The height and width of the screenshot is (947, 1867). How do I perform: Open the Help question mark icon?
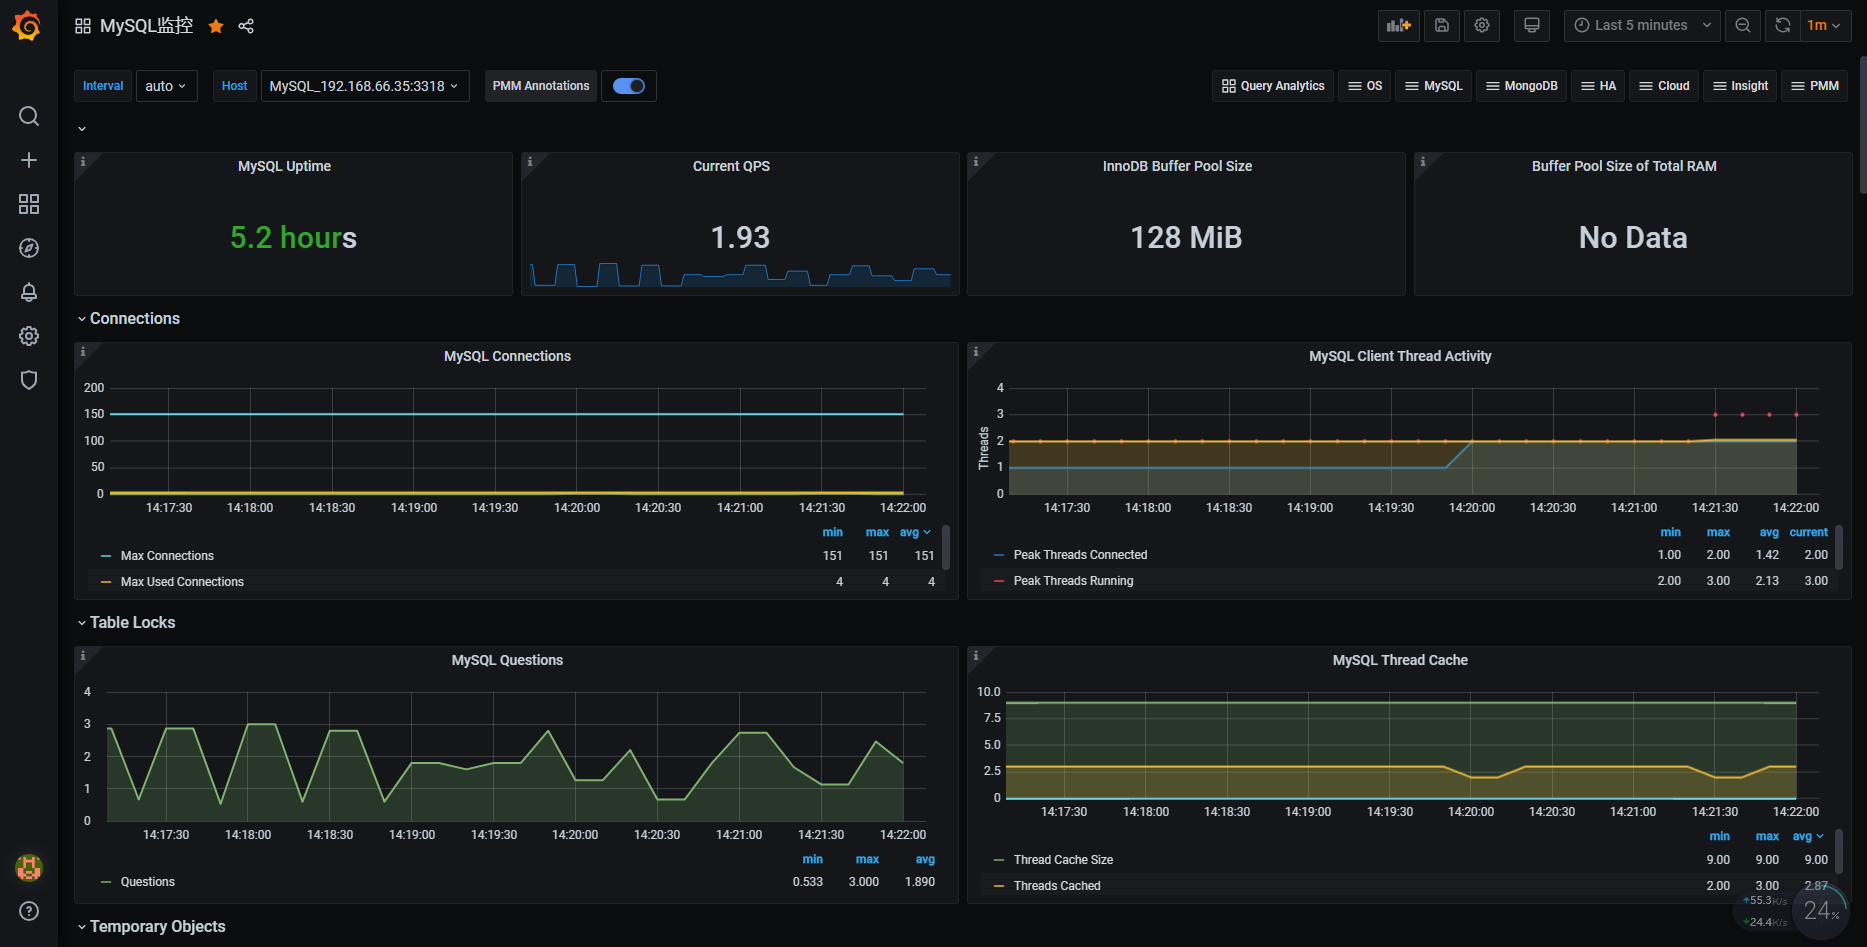(29, 911)
